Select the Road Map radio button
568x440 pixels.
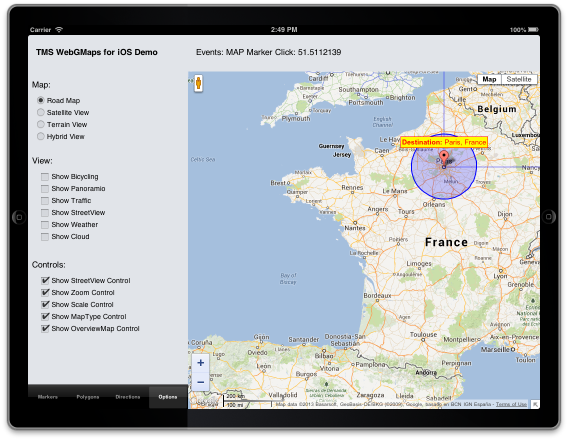(41, 100)
